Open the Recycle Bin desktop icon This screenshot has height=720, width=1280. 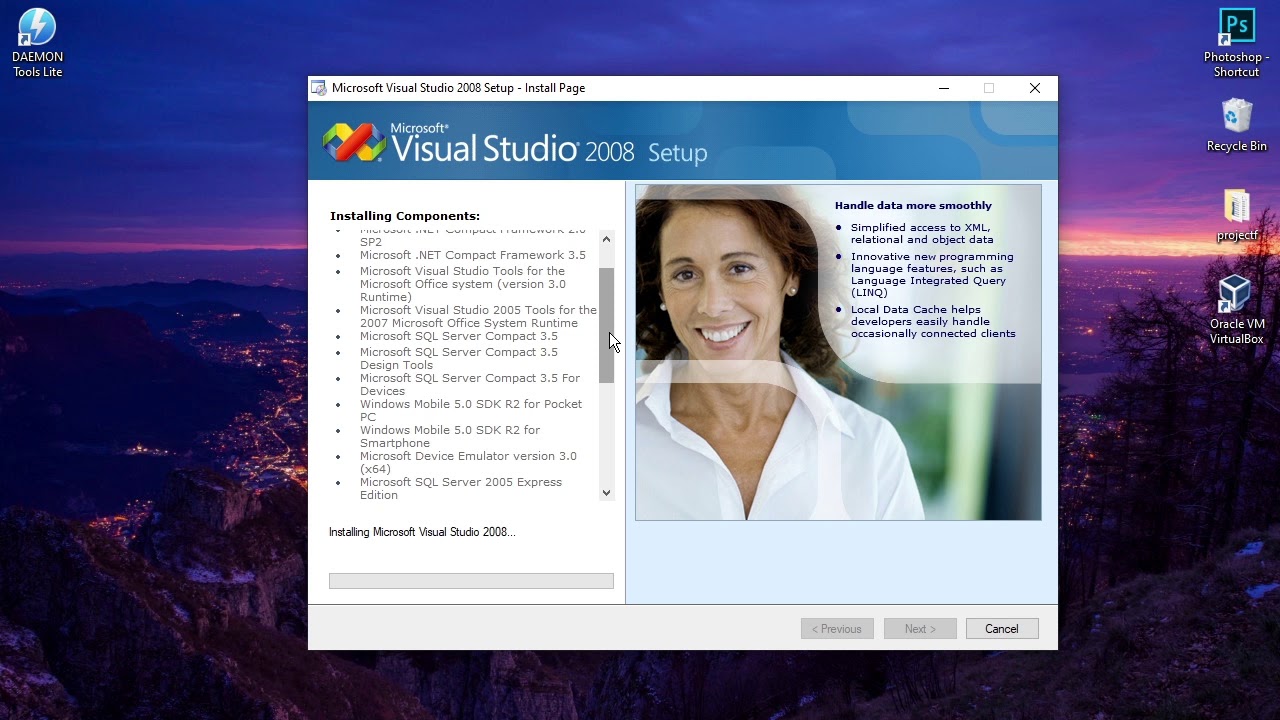click(1237, 125)
